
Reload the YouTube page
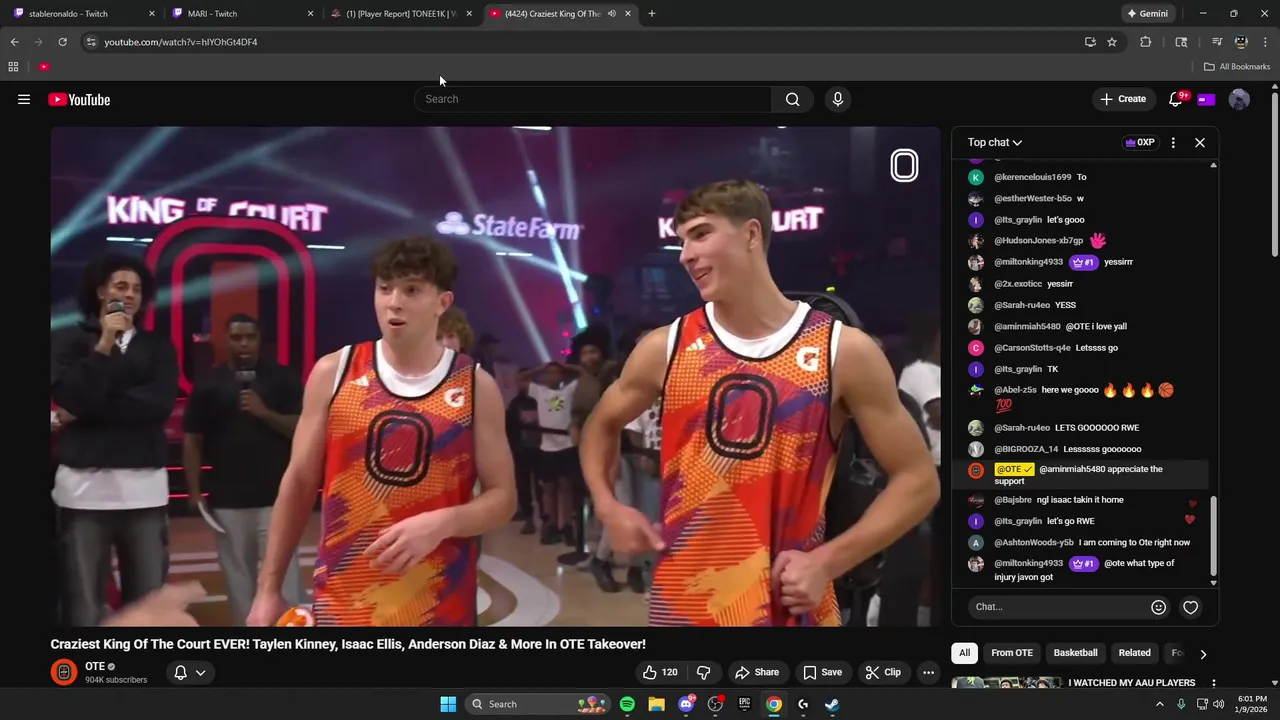[x=62, y=42]
